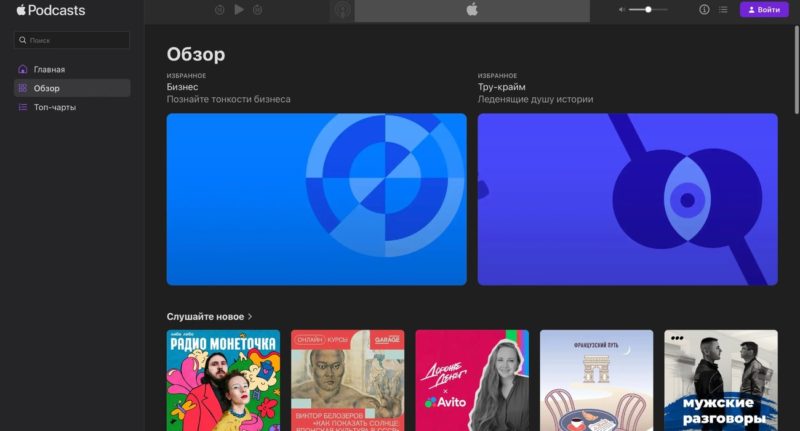Screen dimensions: 800x431
Task: Adjust the volume slider
Action: [x=648, y=10]
